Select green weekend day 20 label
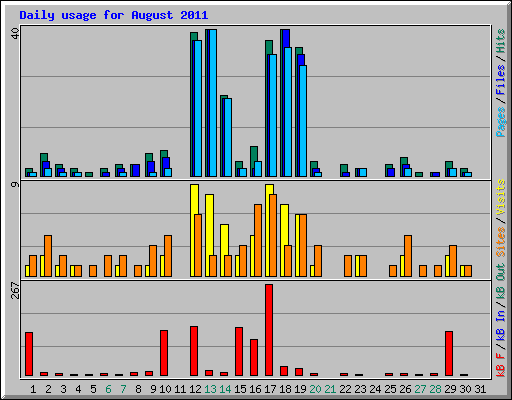Image resolution: width=512 pixels, height=400 pixels. (x=315, y=389)
